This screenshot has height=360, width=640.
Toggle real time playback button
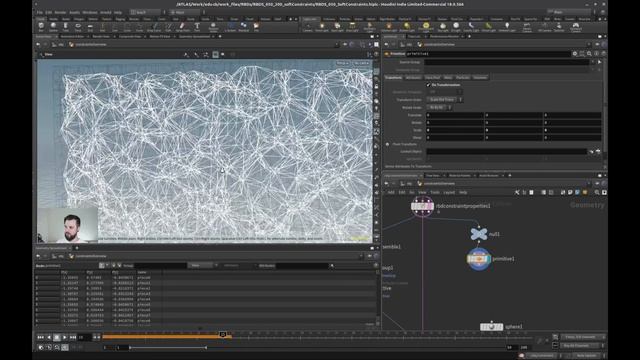41,347
